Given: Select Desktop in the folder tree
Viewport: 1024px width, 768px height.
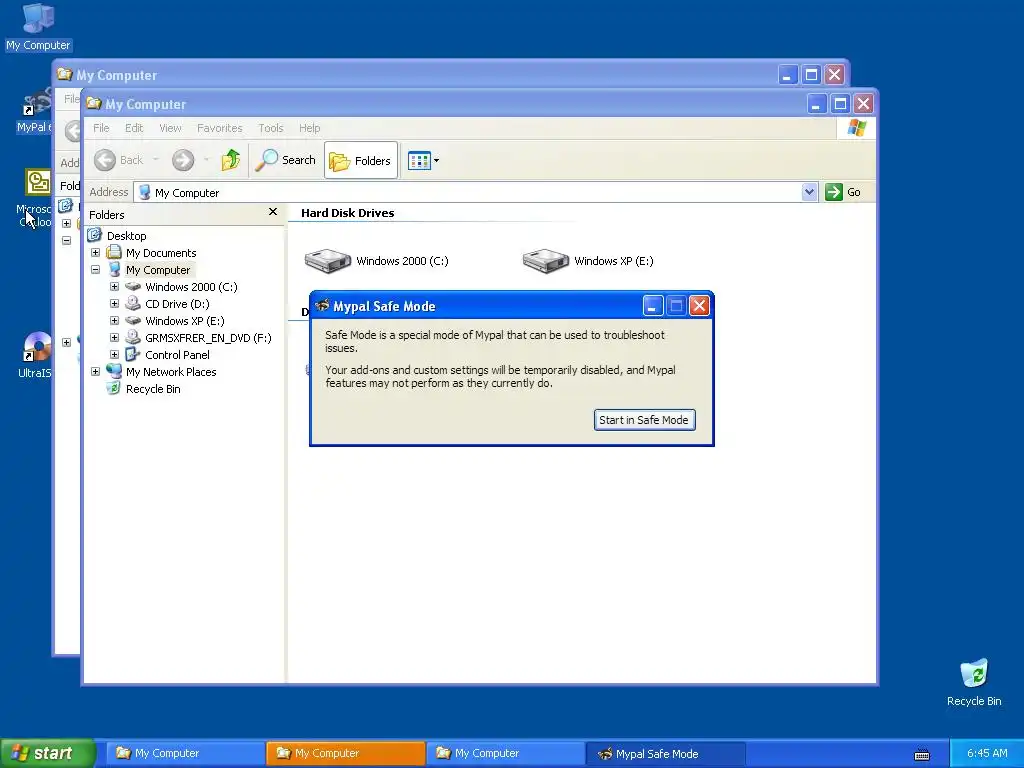Looking at the screenshot, I should click(127, 236).
